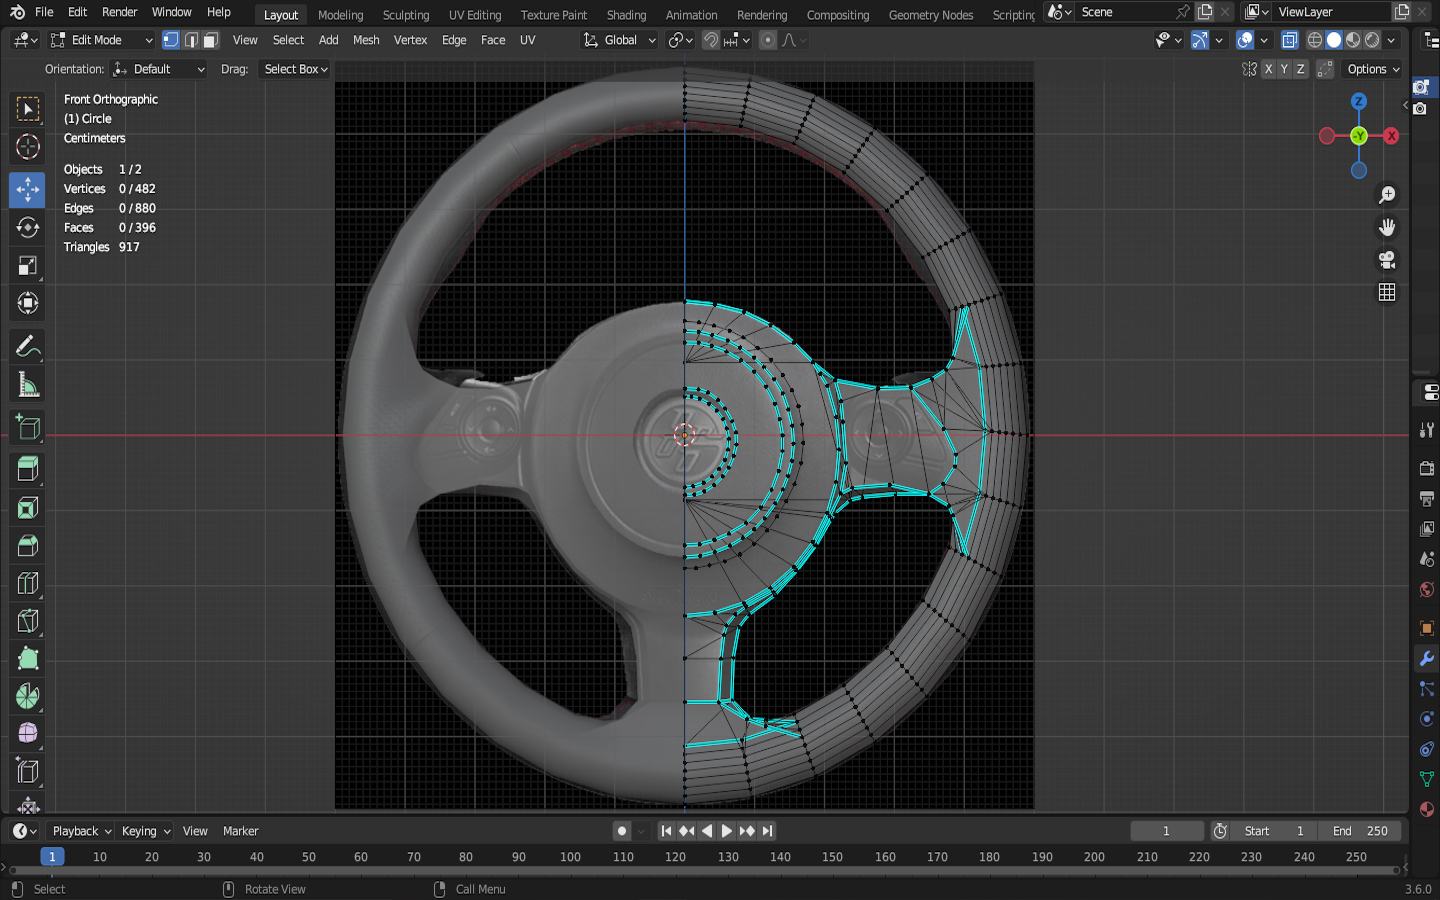Open the Playback dropdown in the timeline
The width and height of the screenshot is (1440, 900).
point(81,831)
